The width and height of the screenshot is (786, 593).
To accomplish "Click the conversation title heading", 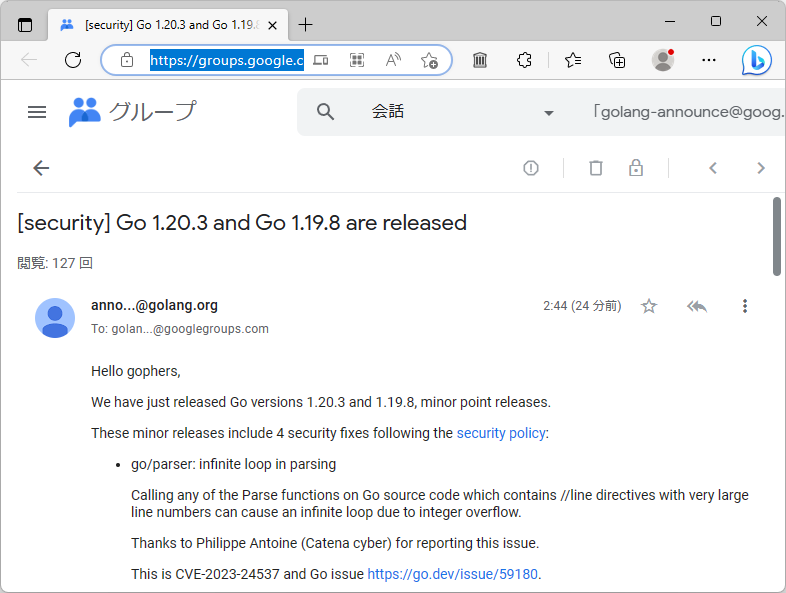I will coord(242,223).
